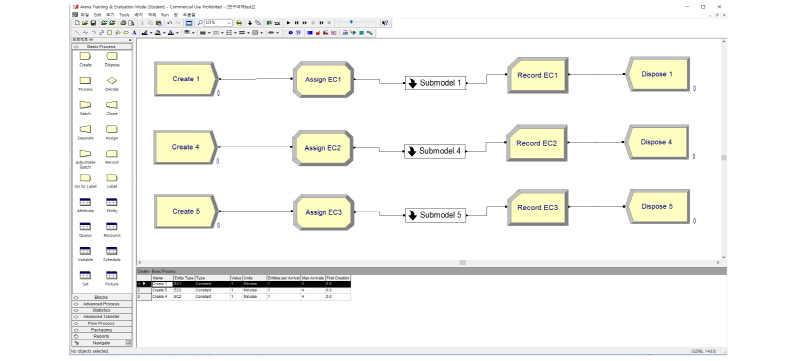Expand the Blocks panel section
This screenshot has width=800, height=361.
[102, 297]
